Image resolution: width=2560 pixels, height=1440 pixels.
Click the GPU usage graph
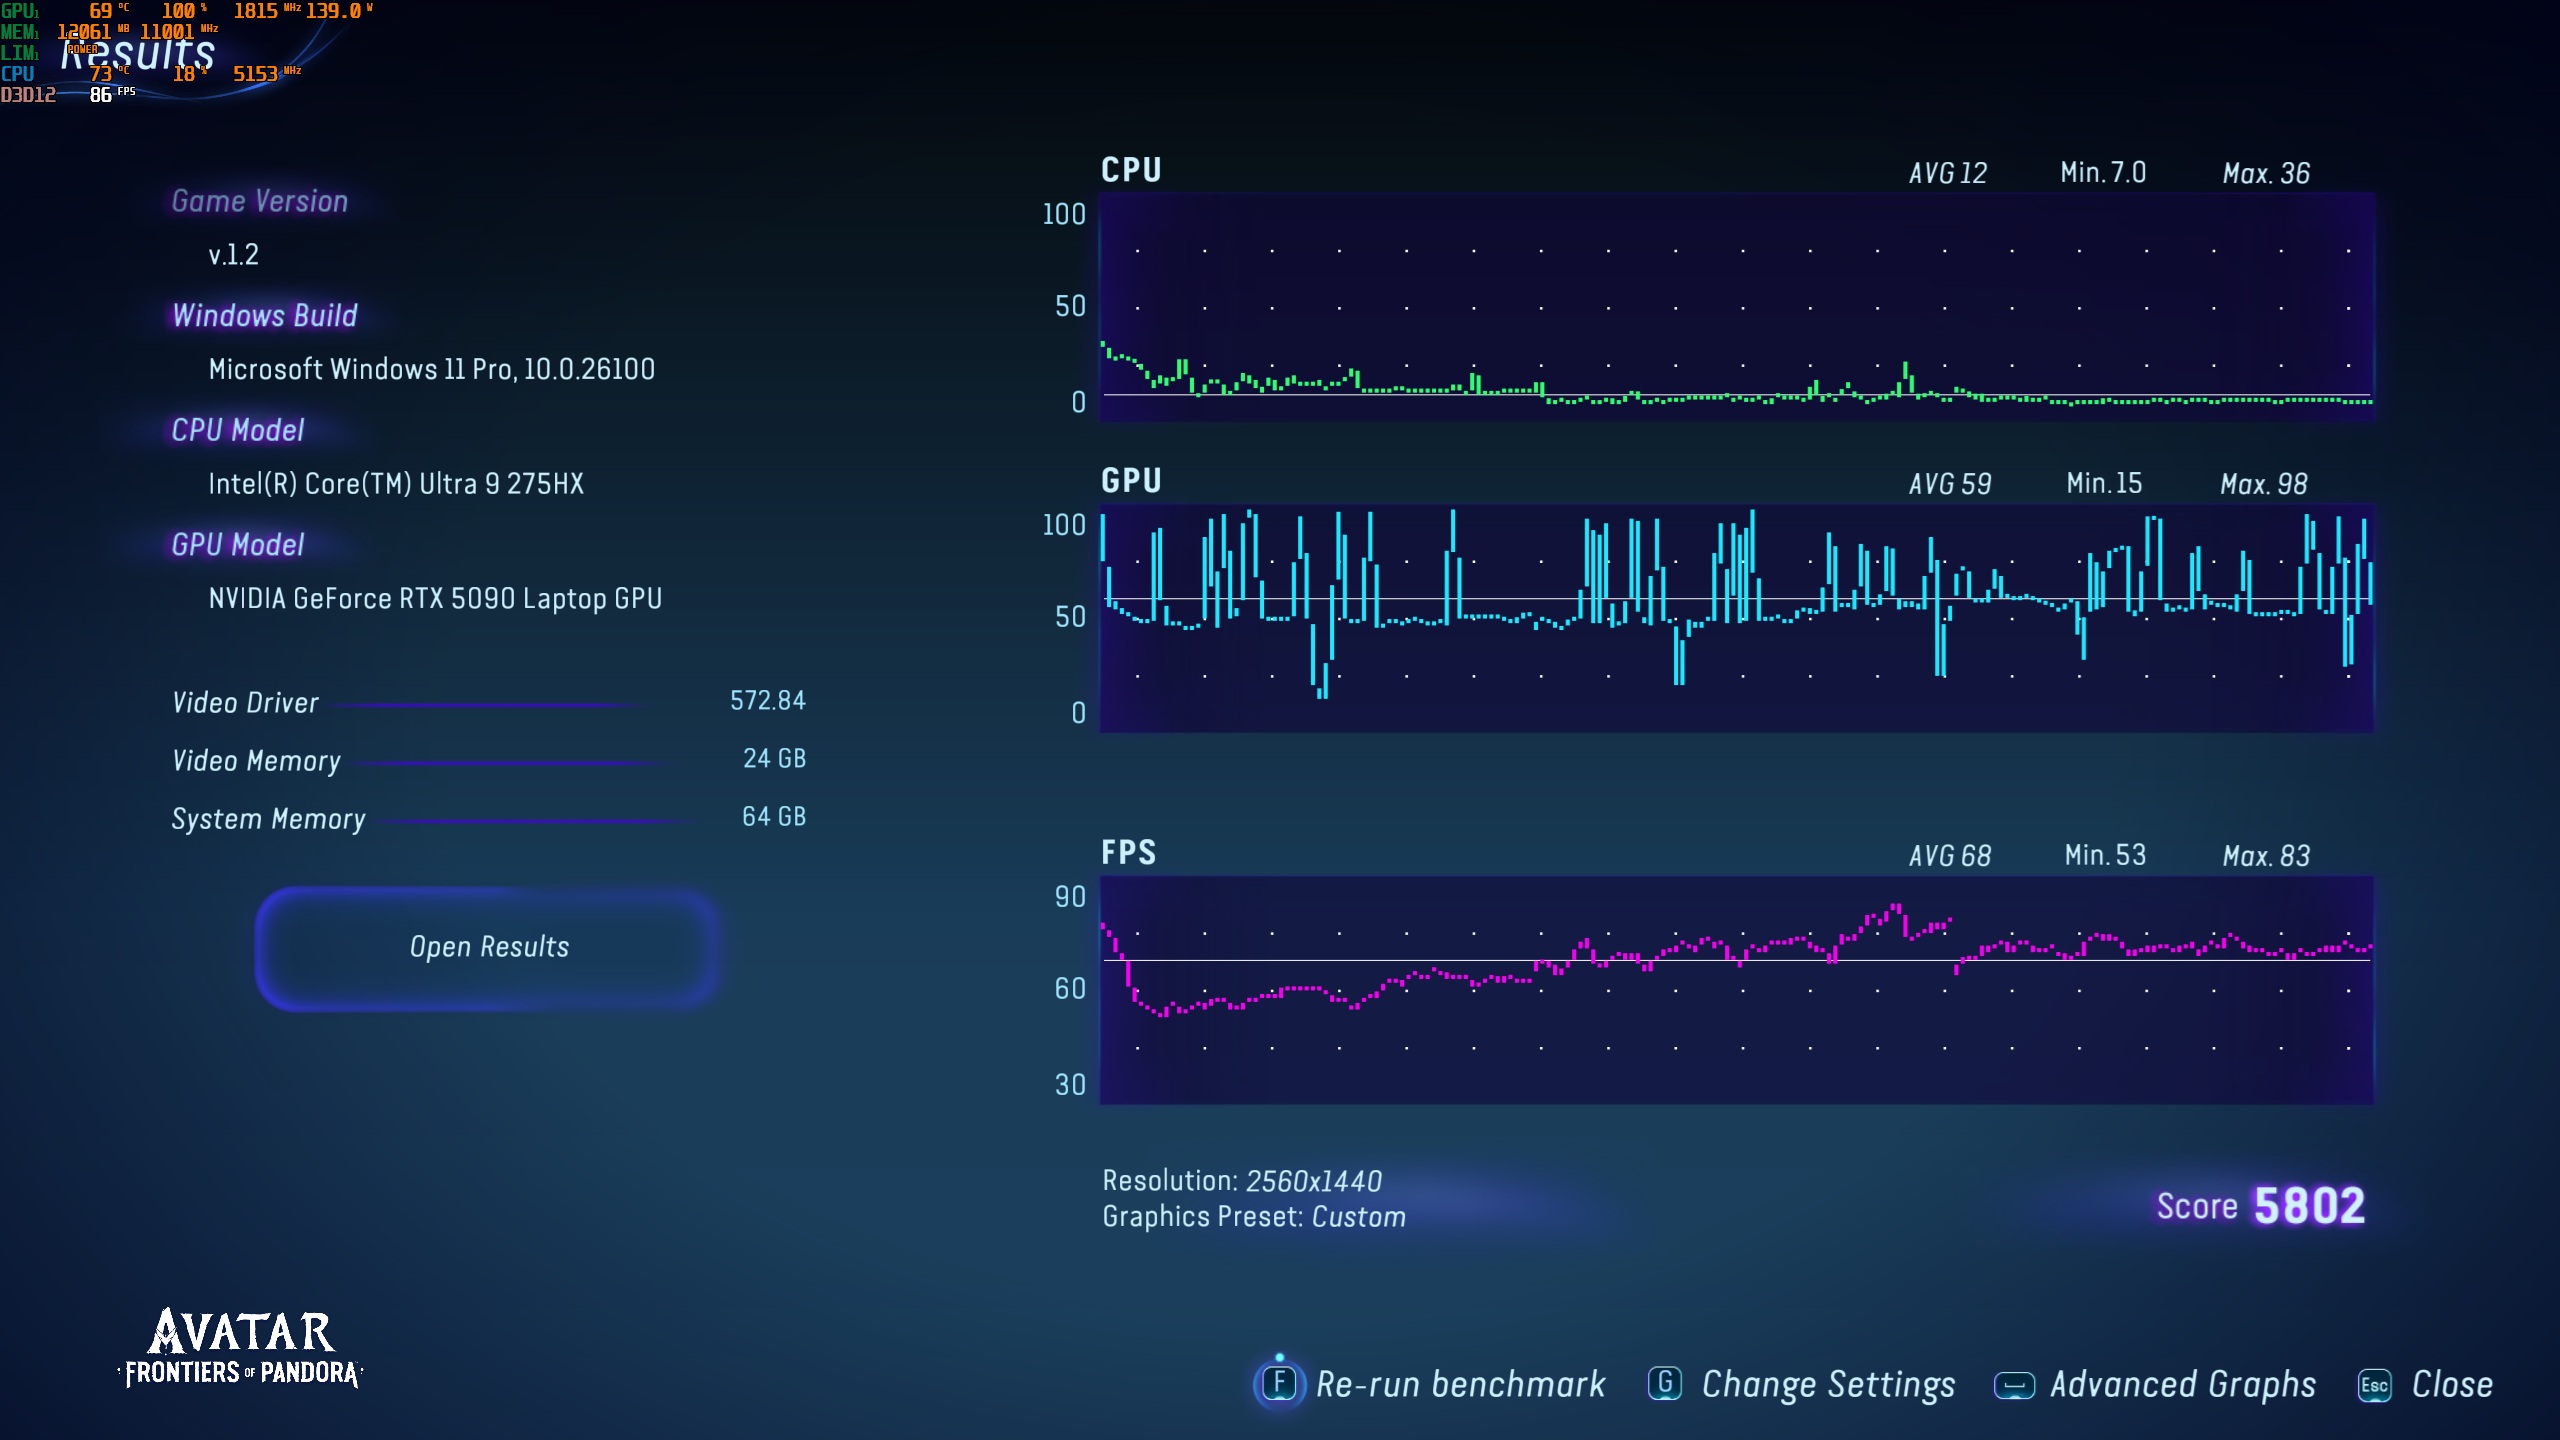(x=1736, y=618)
